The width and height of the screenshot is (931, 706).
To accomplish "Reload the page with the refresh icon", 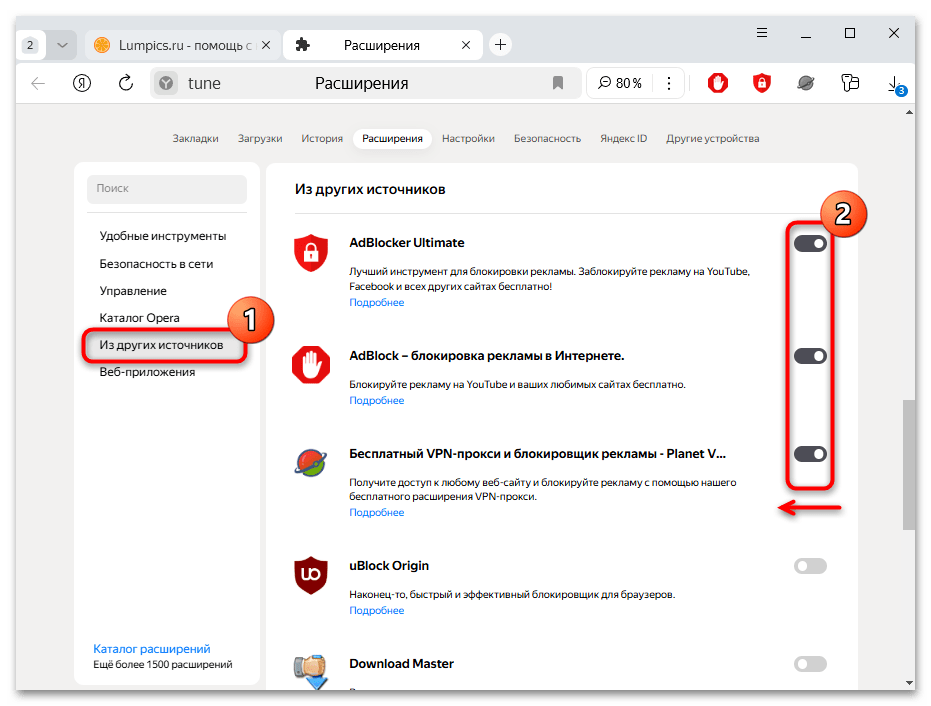I will [126, 83].
